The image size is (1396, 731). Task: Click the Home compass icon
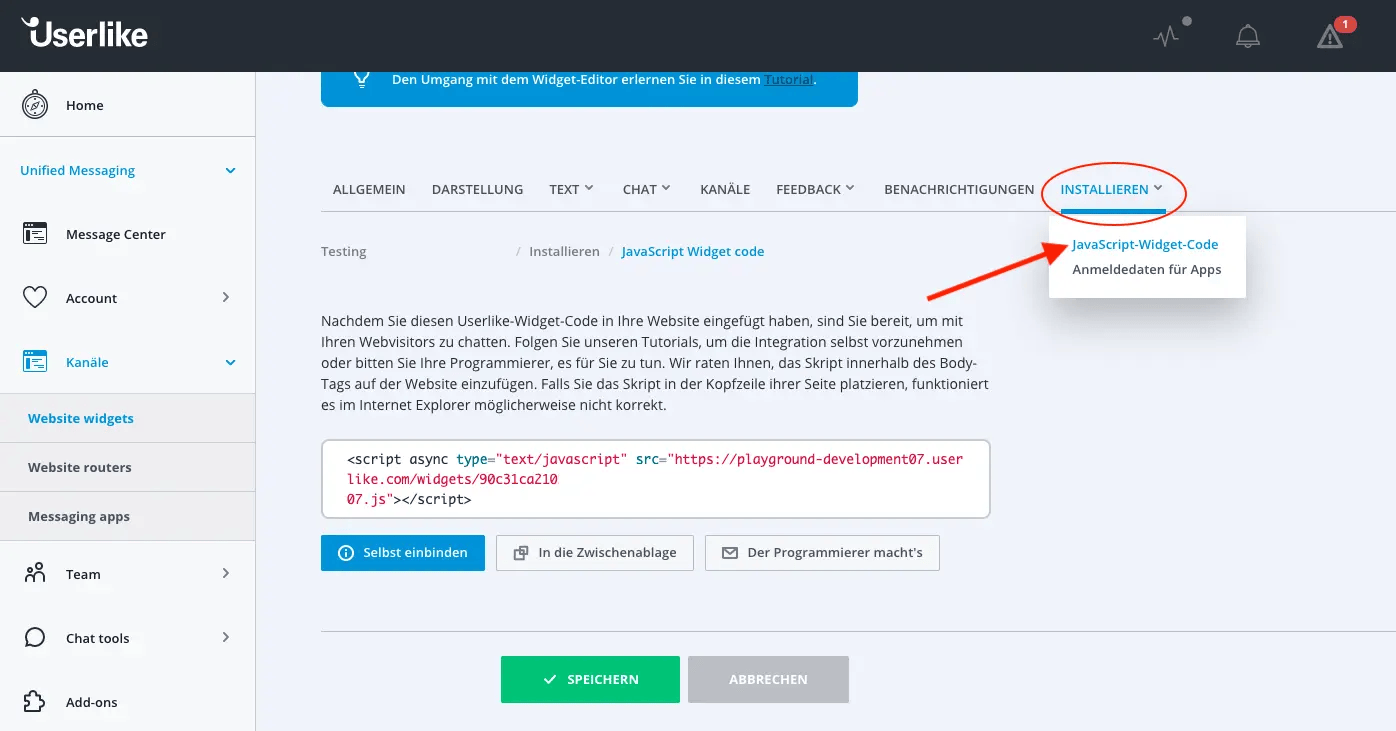pos(35,104)
